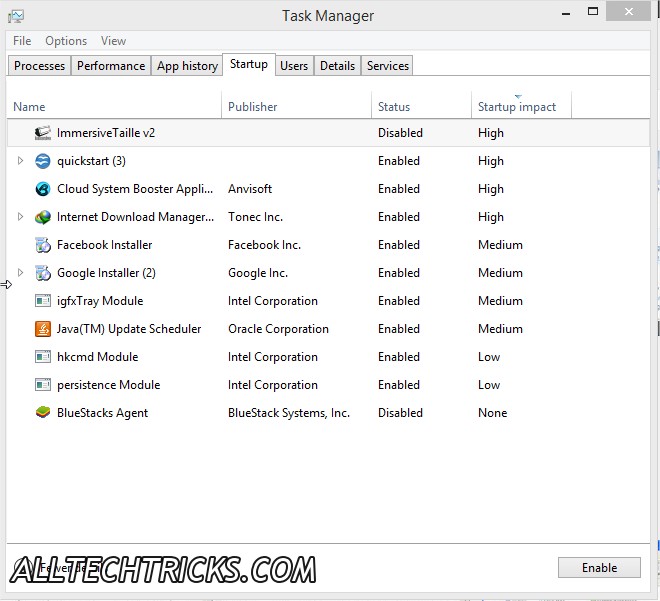Image resolution: width=660 pixels, height=601 pixels.
Task: Click the Disabled status of BlueStacks Agent
Action: 400,413
